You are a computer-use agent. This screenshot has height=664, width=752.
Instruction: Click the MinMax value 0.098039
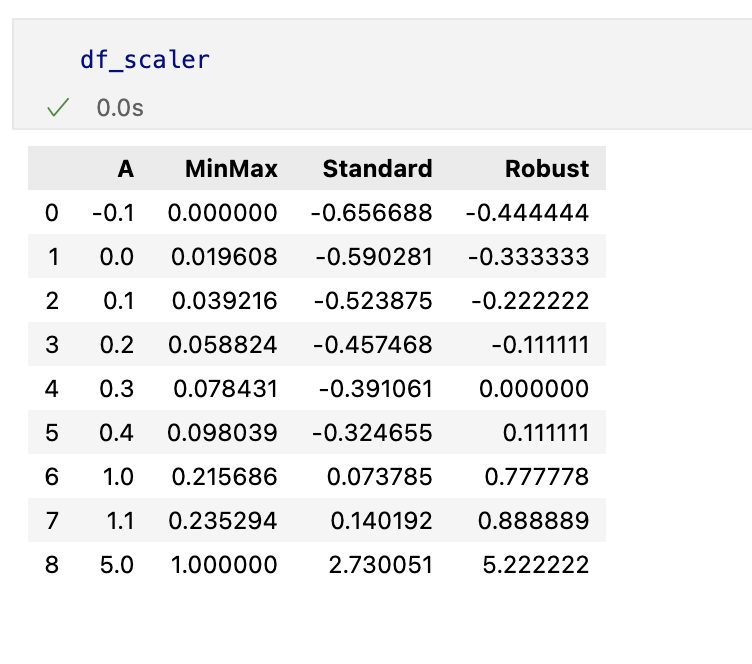[222, 433]
